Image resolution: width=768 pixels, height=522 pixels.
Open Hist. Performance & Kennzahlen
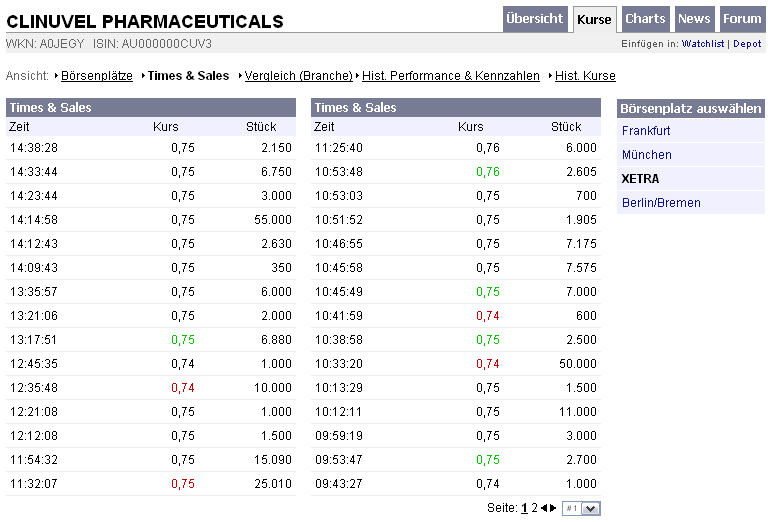click(x=451, y=76)
